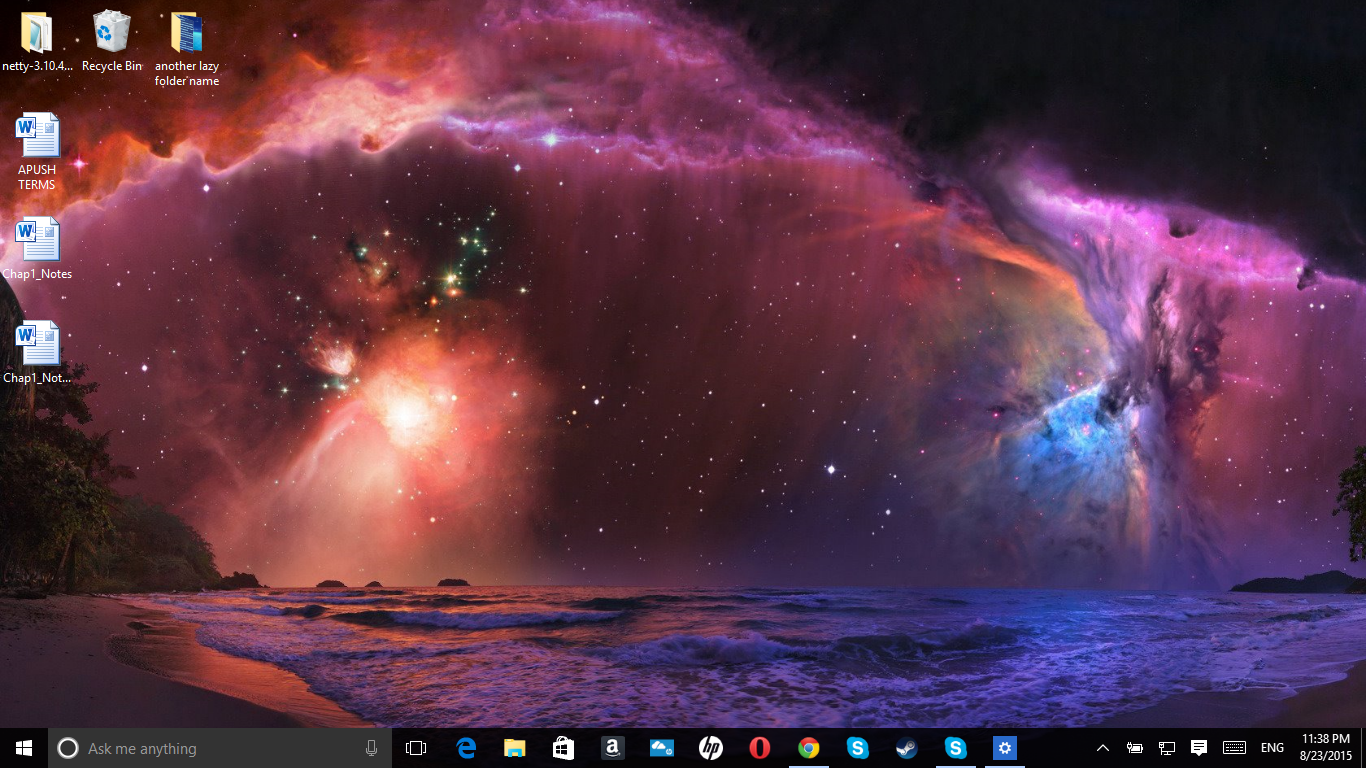Launch the Opera browser from the taskbar
The image size is (1366, 768).
pos(760,748)
